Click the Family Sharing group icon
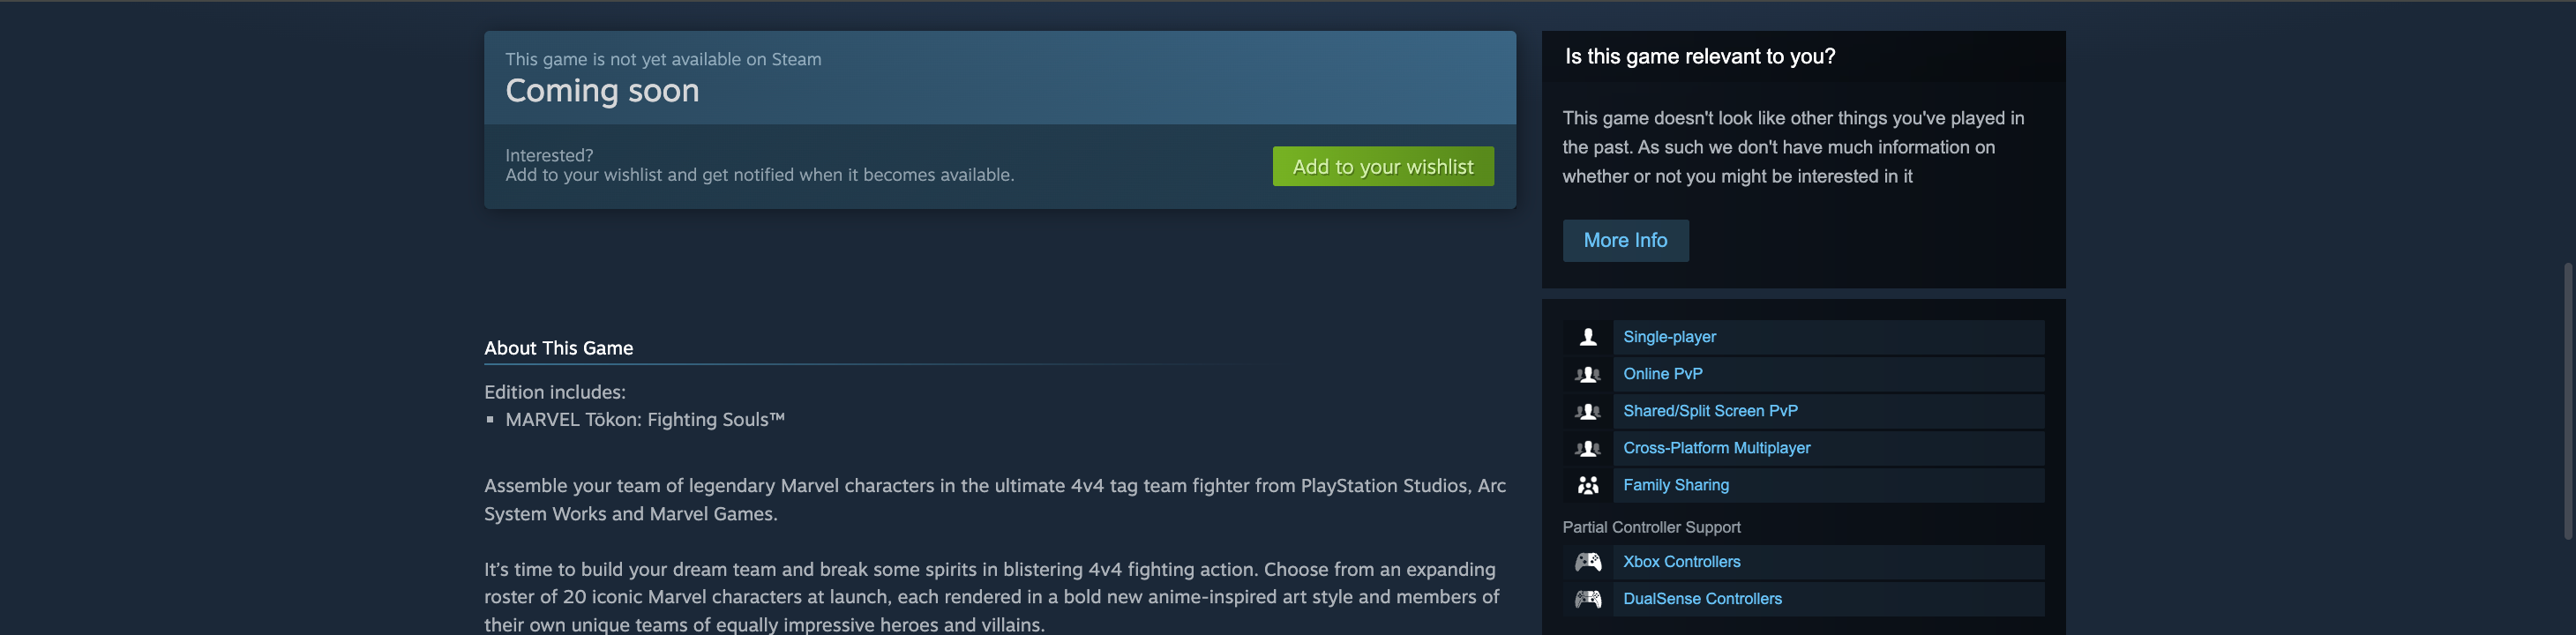 pos(1587,485)
